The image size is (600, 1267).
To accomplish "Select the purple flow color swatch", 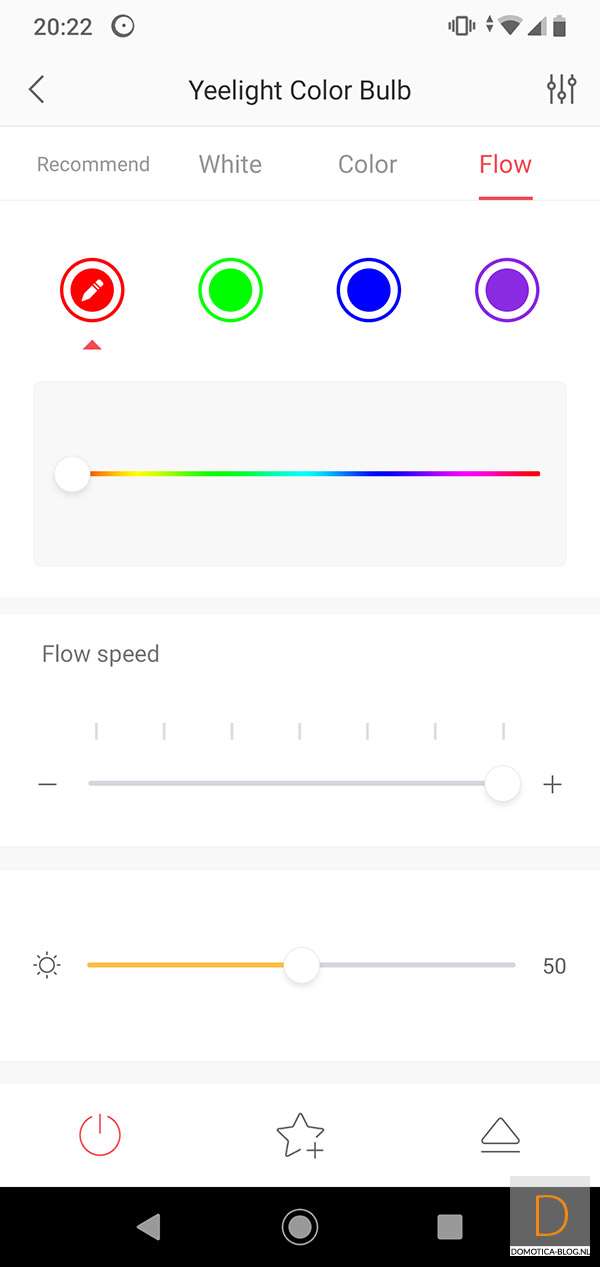I will (506, 291).
